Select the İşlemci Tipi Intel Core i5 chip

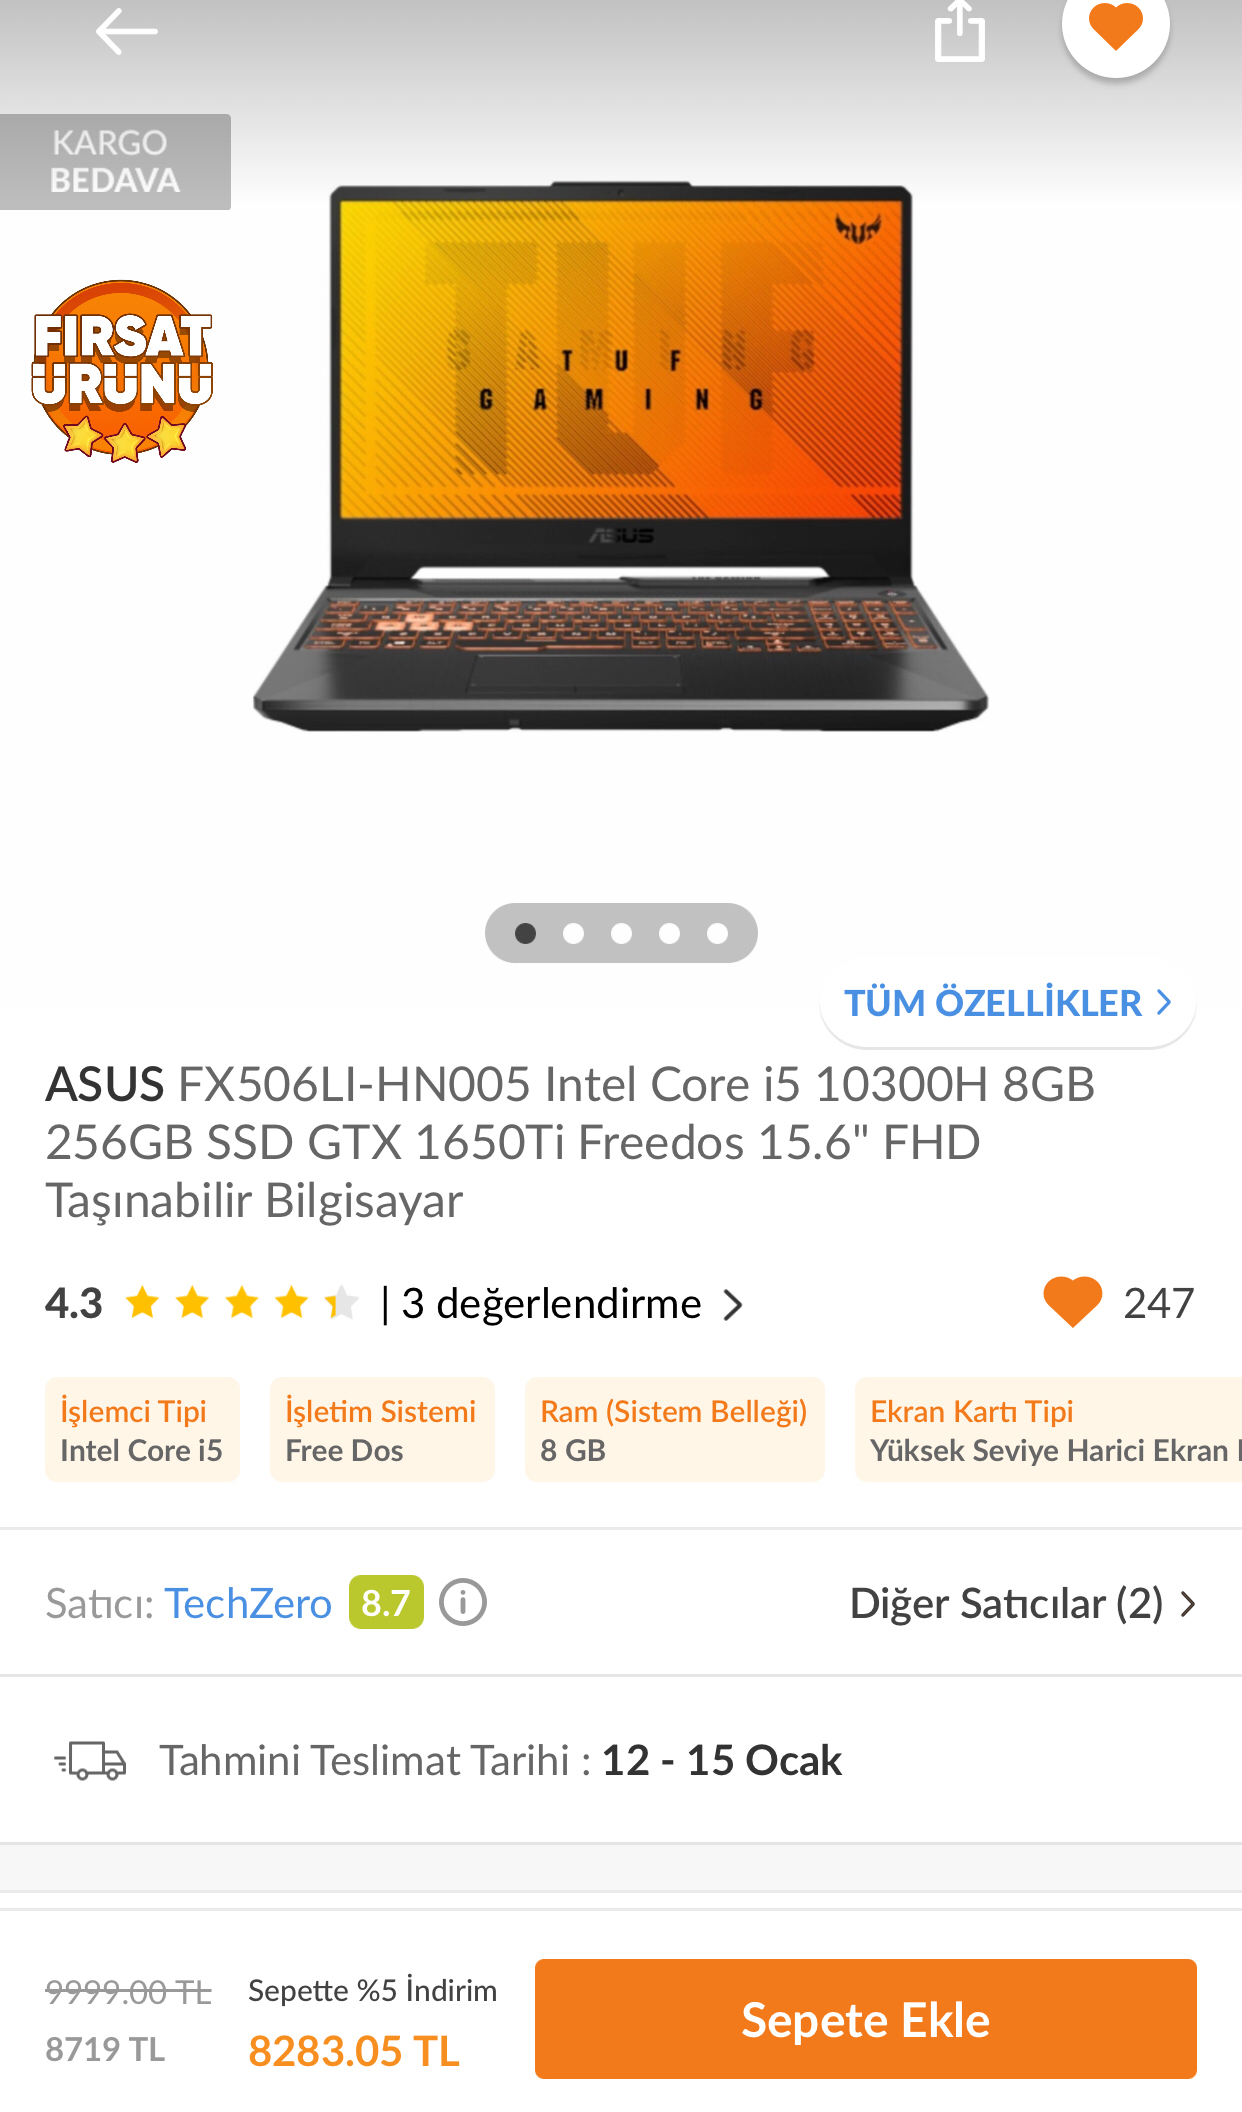tap(142, 1429)
